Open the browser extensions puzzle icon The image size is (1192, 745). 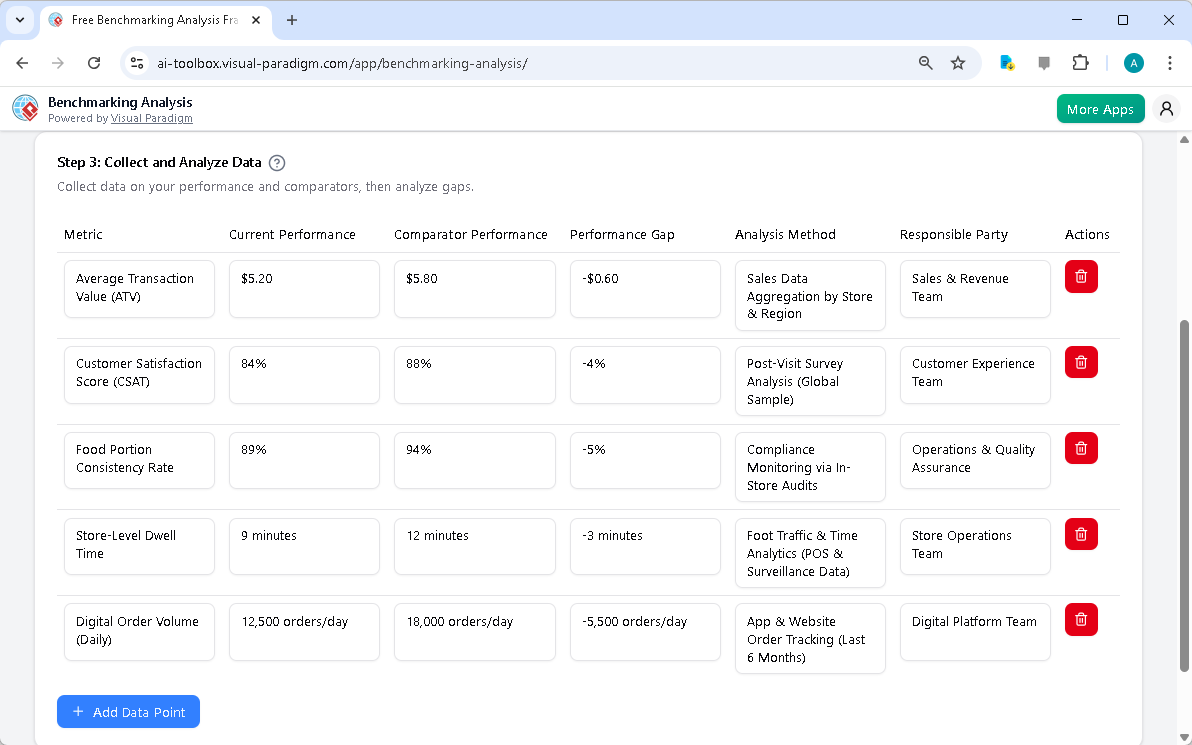[x=1081, y=62]
